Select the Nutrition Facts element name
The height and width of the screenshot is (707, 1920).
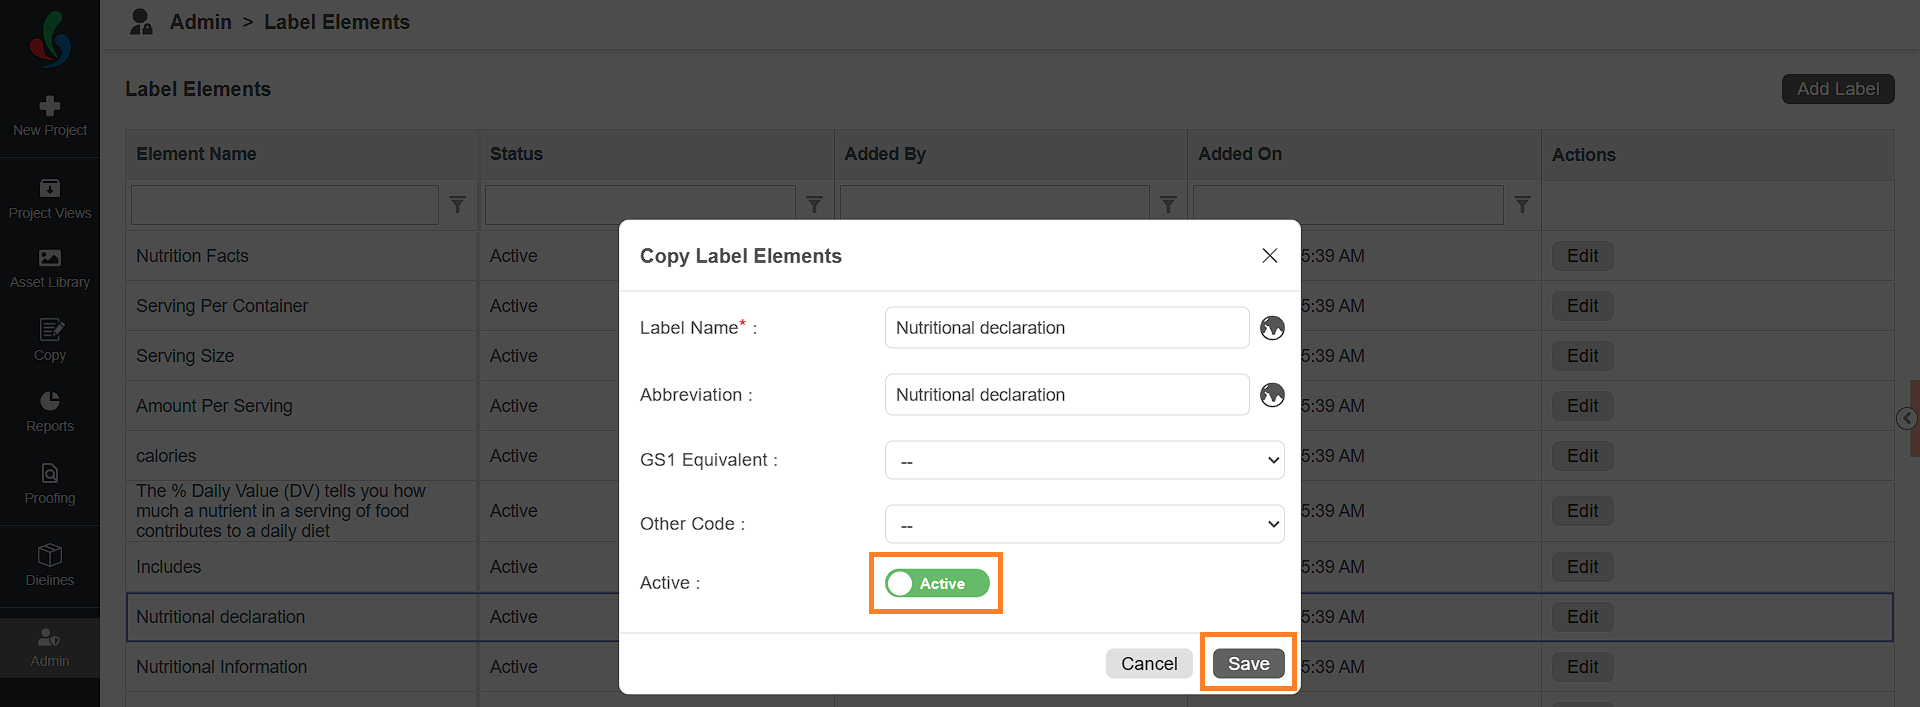tap(192, 256)
